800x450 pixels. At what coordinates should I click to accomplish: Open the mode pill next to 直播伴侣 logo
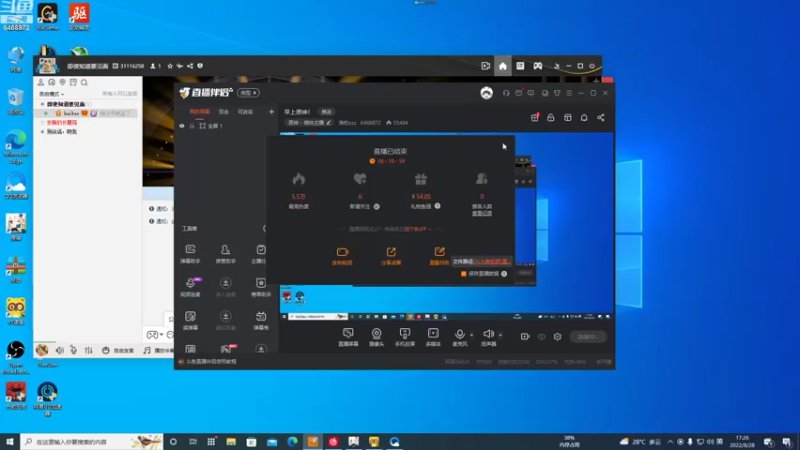coord(248,93)
